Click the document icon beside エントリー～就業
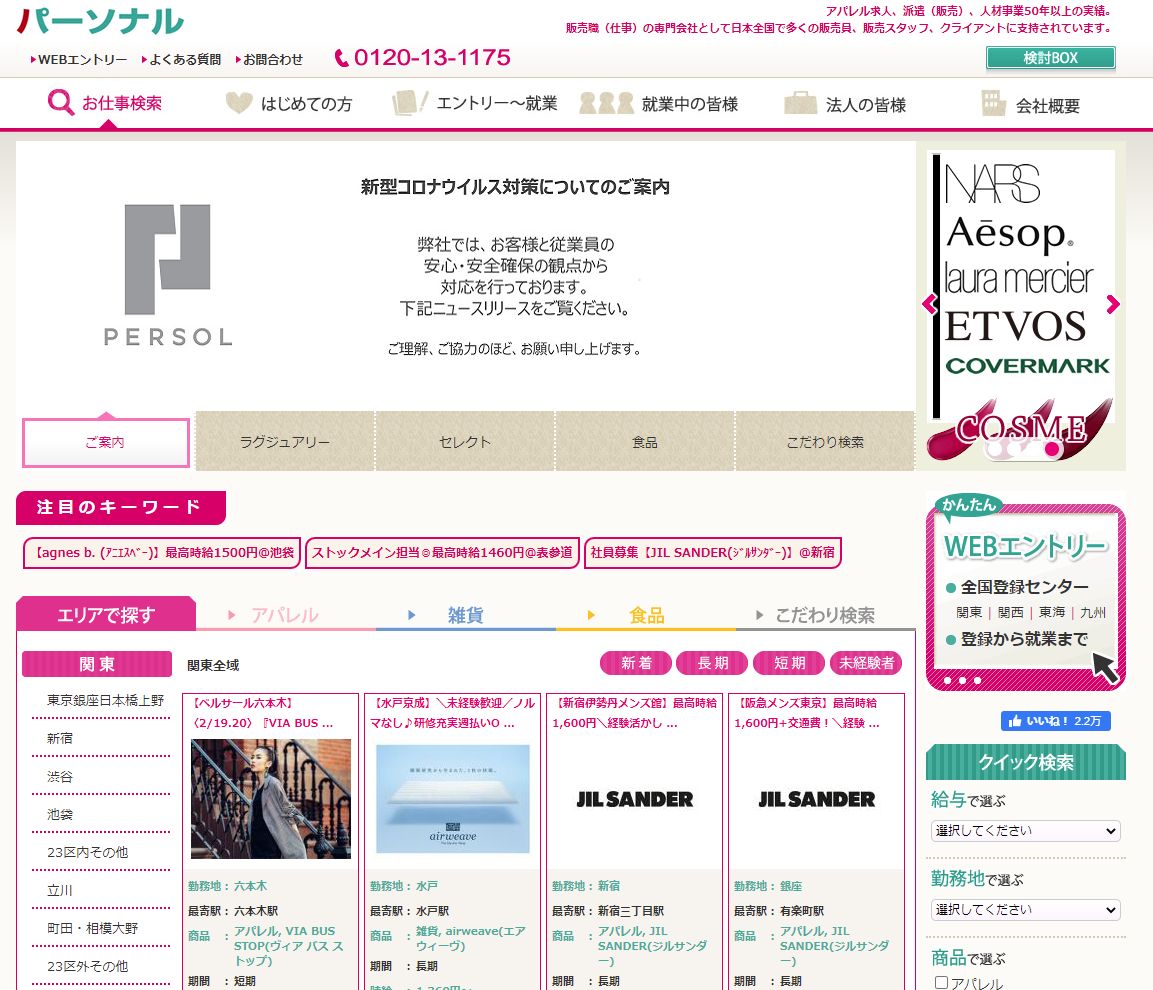The image size is (1153, 990). 410,103
